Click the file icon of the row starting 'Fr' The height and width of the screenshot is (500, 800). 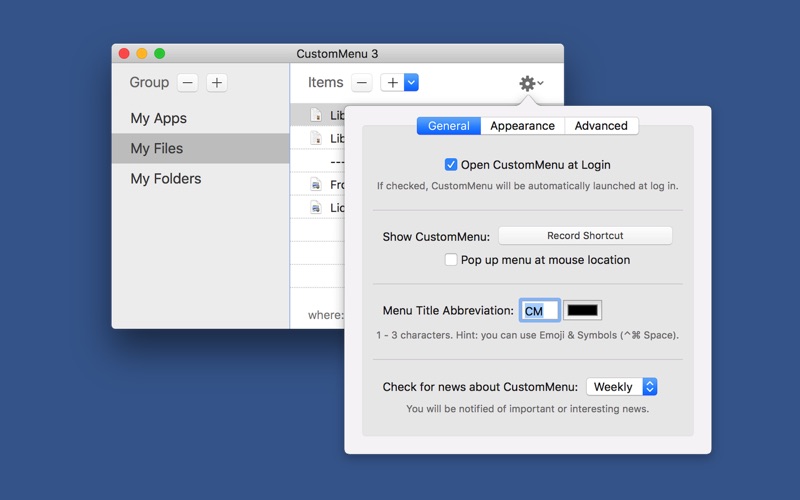click(x=316, y=185)
